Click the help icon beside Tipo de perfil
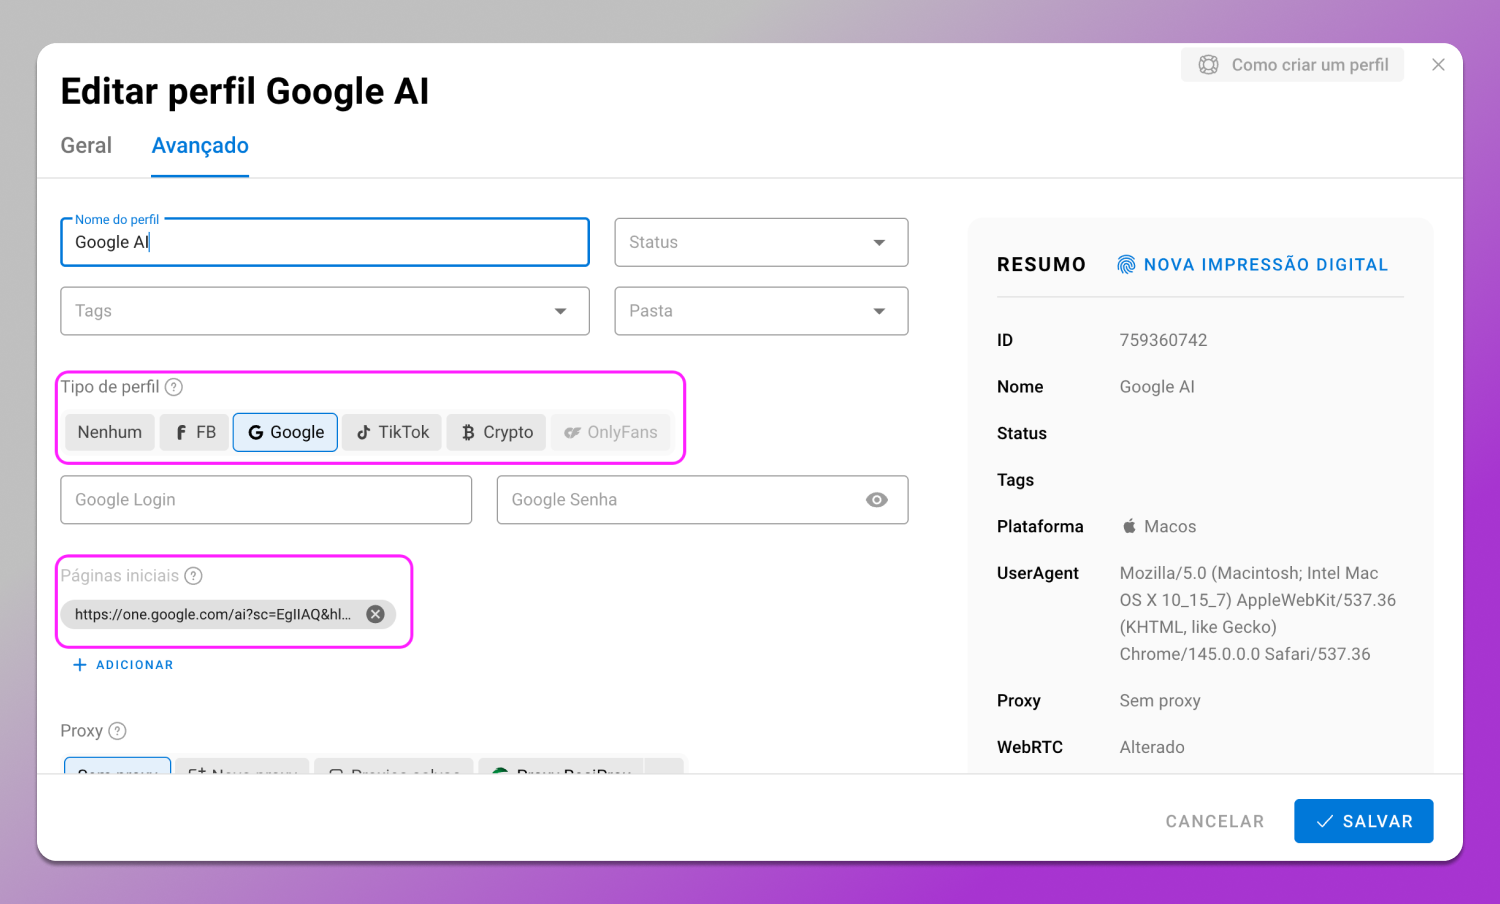1500x904 pixels. click(x=174, y=387)
